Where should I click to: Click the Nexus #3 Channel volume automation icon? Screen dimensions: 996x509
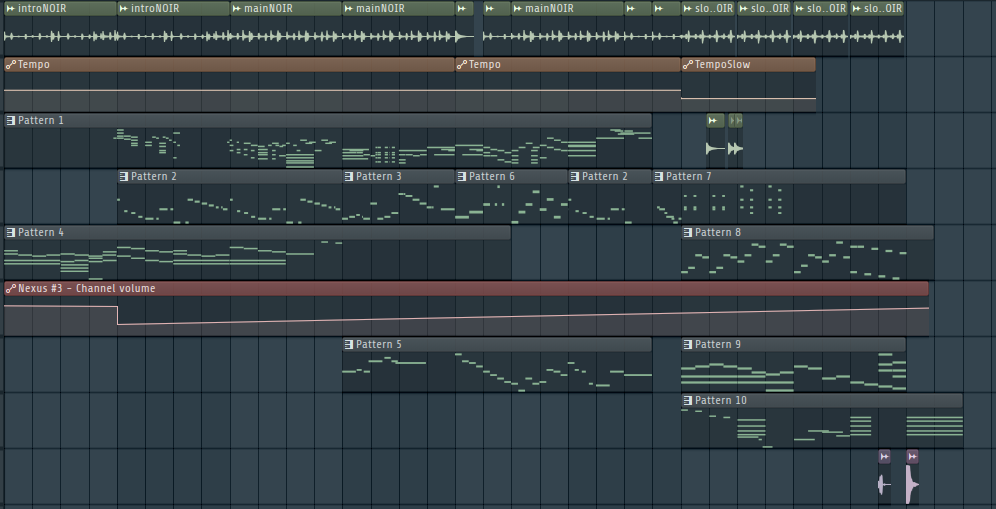coord(10,288)
